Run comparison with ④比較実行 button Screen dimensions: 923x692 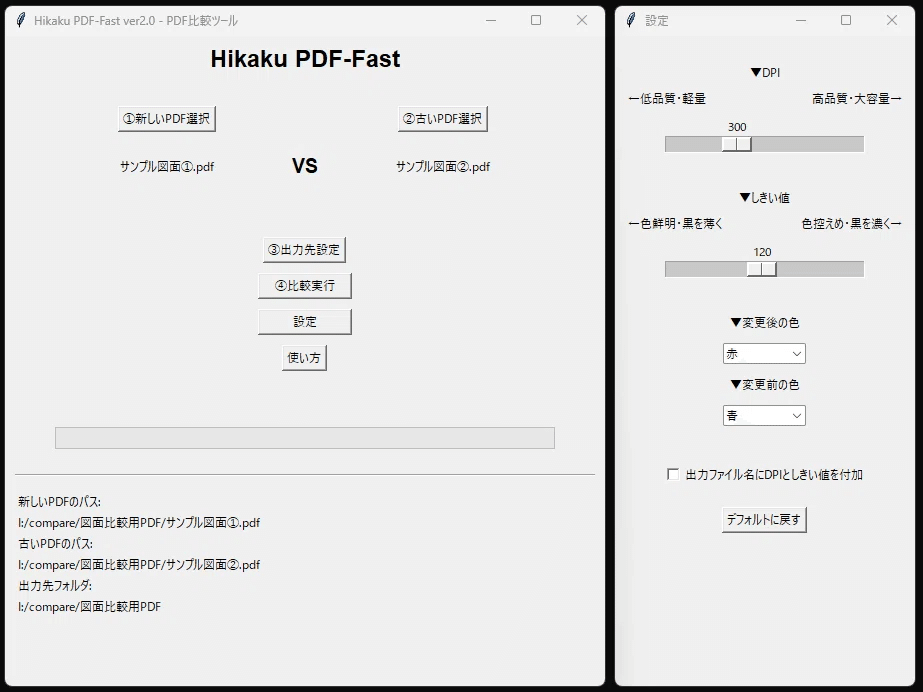(304, 285)
